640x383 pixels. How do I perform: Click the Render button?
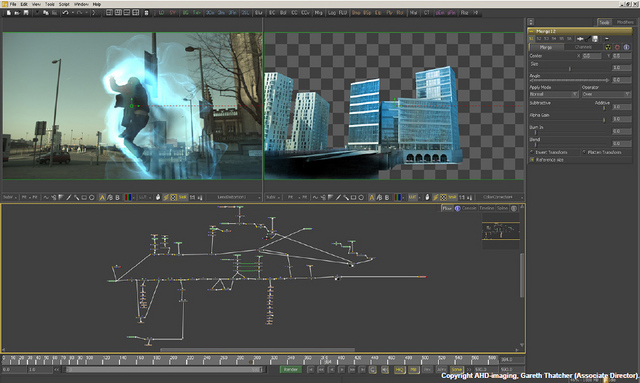[291, 370]
